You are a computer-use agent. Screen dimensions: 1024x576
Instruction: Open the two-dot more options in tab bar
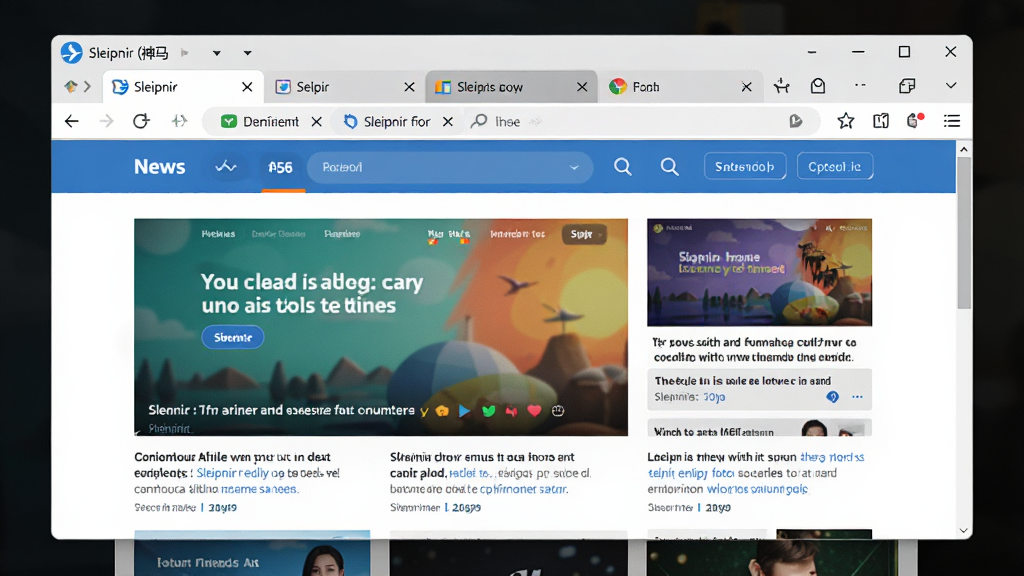coord(860,86)
